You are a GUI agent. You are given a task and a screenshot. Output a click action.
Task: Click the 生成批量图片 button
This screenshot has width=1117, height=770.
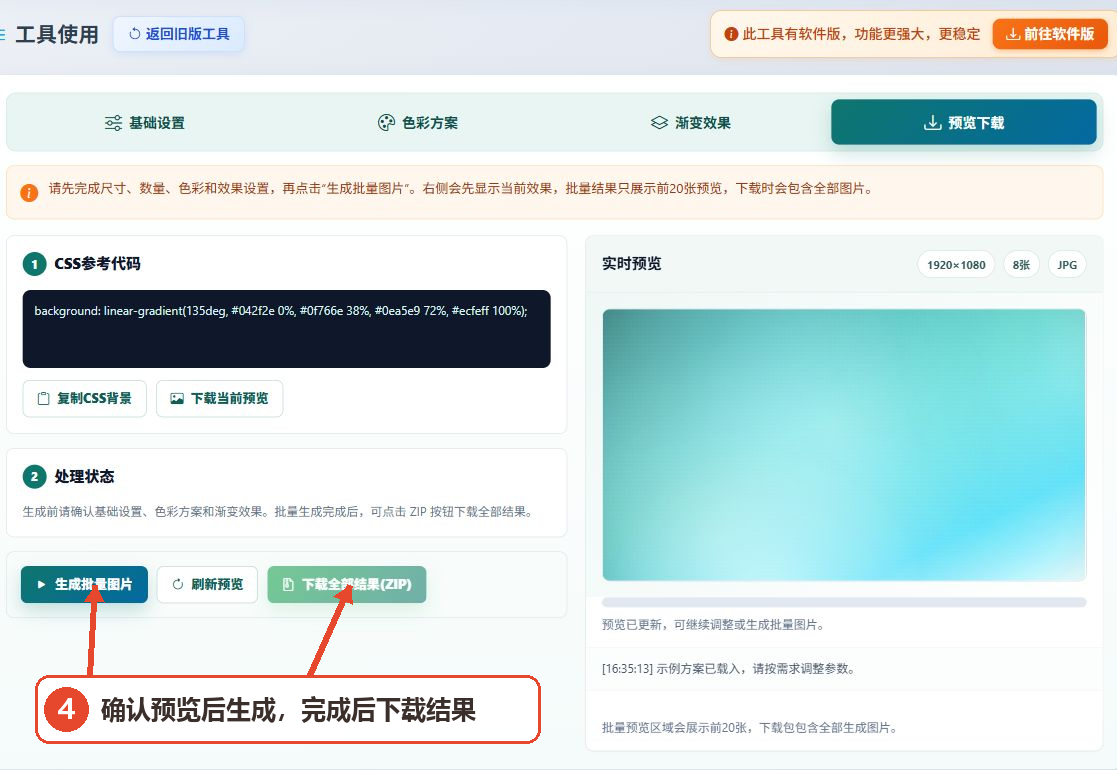pos(85,584)
